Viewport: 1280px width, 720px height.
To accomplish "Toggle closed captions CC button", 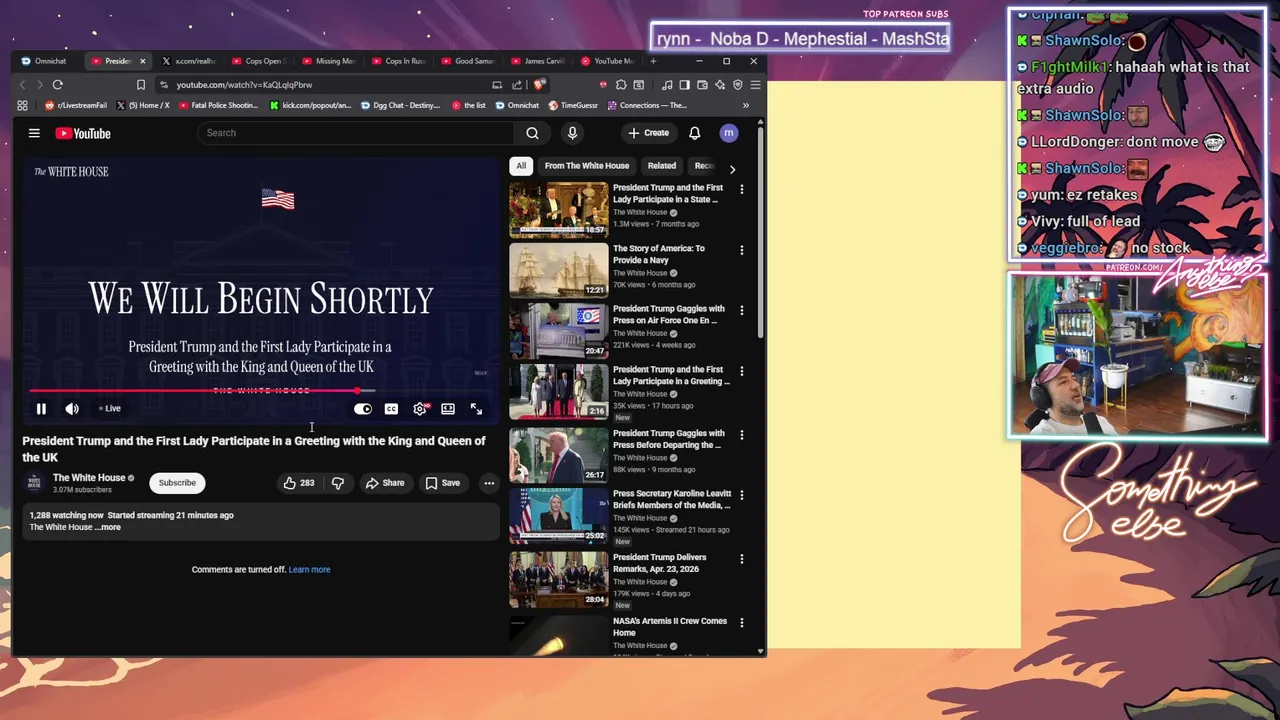I will [x=391, y=409].
